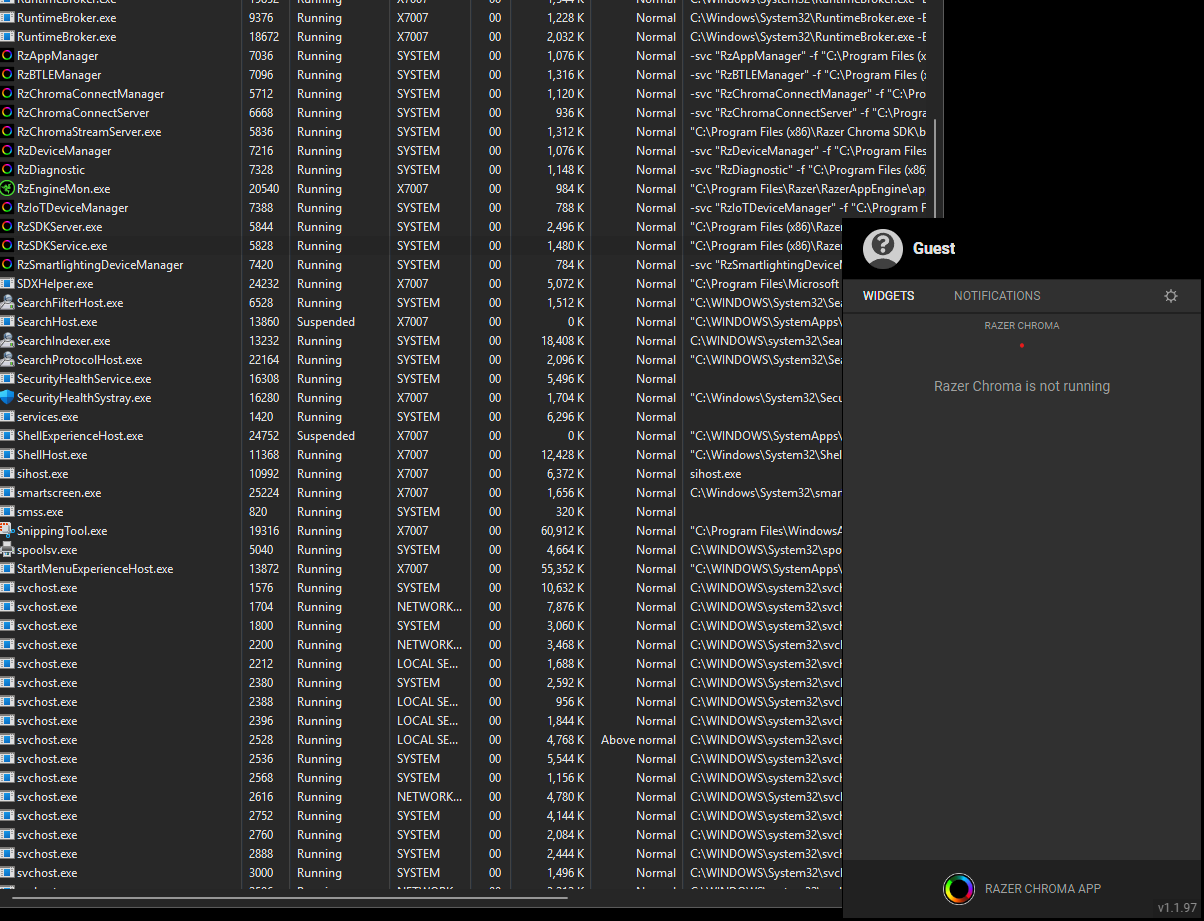Click the SearchProtocolHost.exe icon
1204x921 pixels.
click(x=8, y=360)
